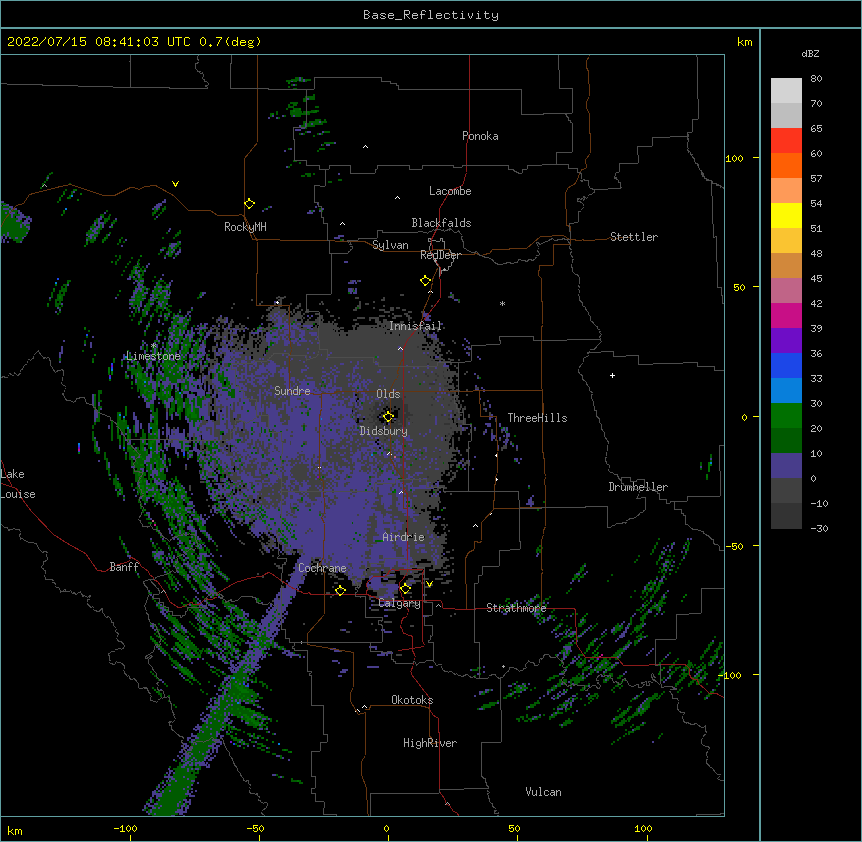Click the km label at top right
The width and height of the screenshot is (862, 842).
click(745, 42)
